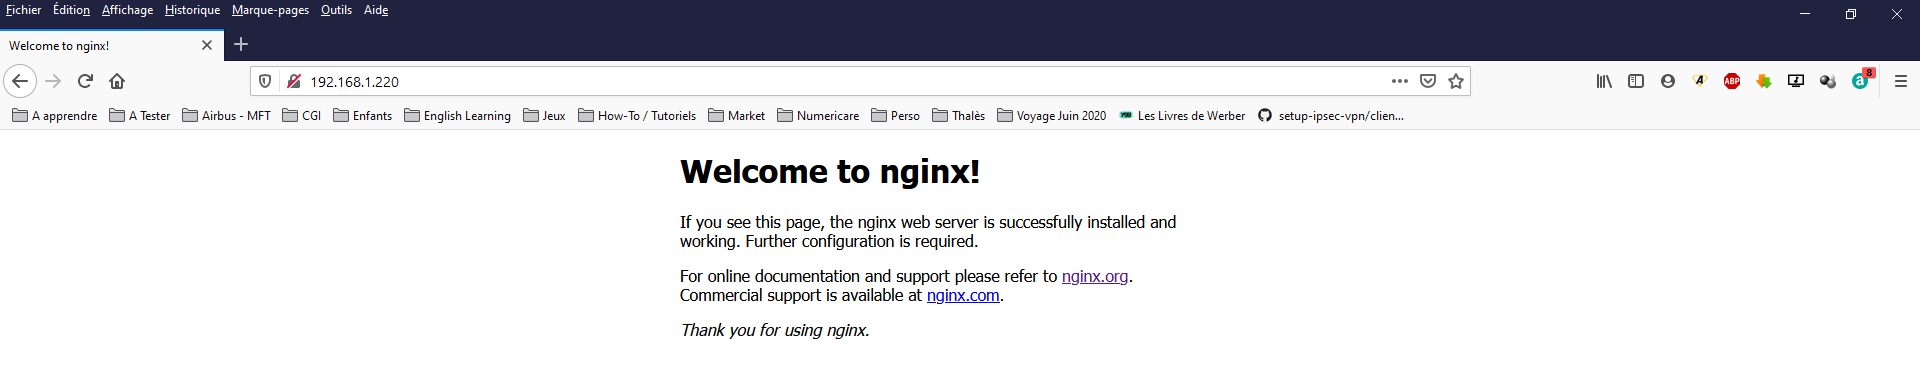Open Les Livres de Werber bookmark

click(1183, 116)
